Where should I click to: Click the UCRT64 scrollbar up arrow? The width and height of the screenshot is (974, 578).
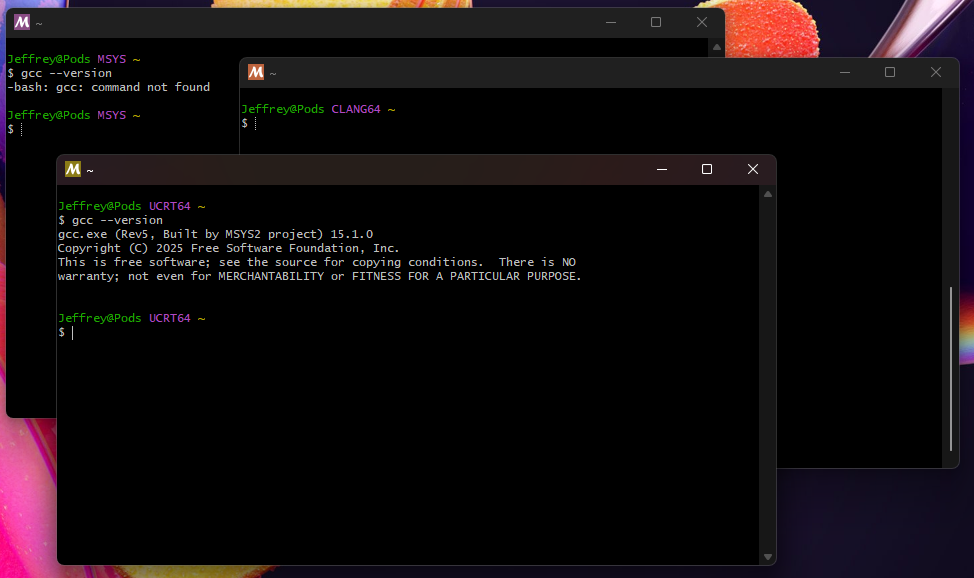768,195
